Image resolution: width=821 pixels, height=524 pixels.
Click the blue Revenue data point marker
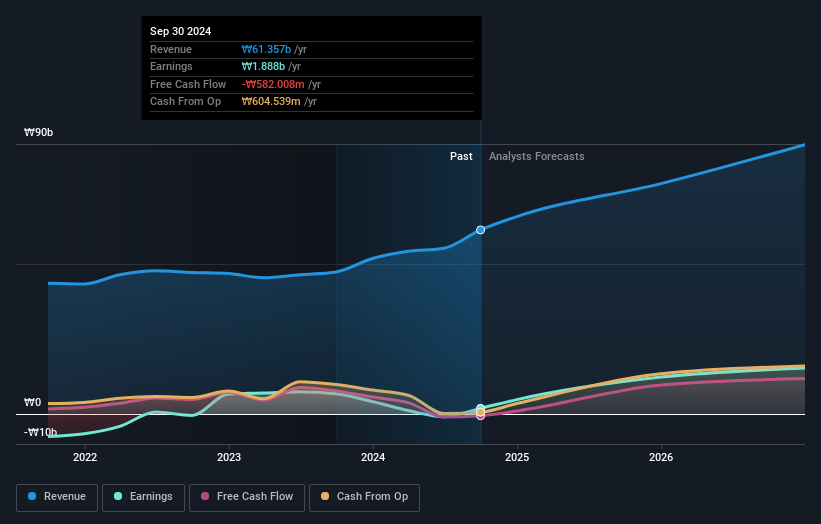(480, 230)
